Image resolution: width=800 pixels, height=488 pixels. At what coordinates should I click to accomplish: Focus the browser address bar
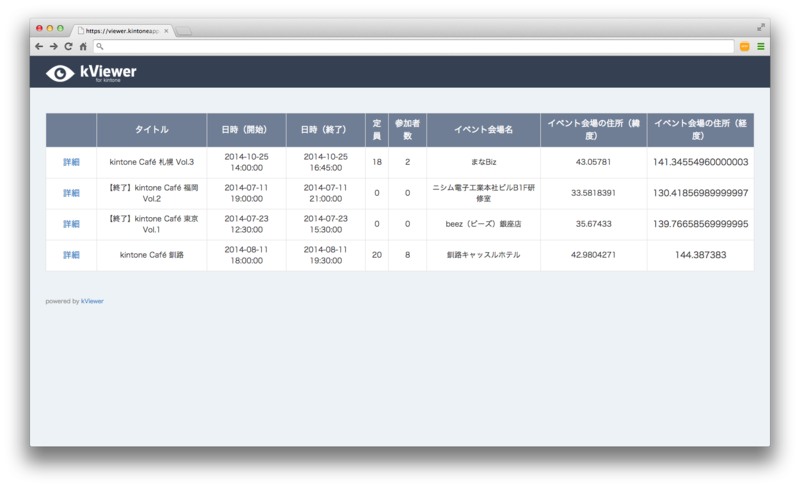point(414,46)
